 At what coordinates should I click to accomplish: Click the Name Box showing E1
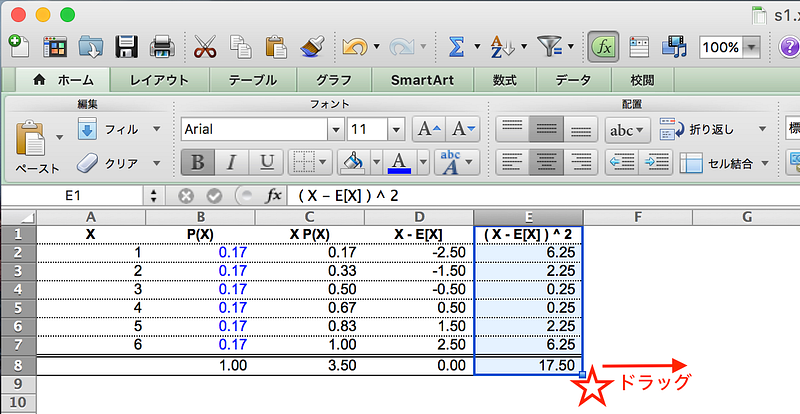(72, 196)
